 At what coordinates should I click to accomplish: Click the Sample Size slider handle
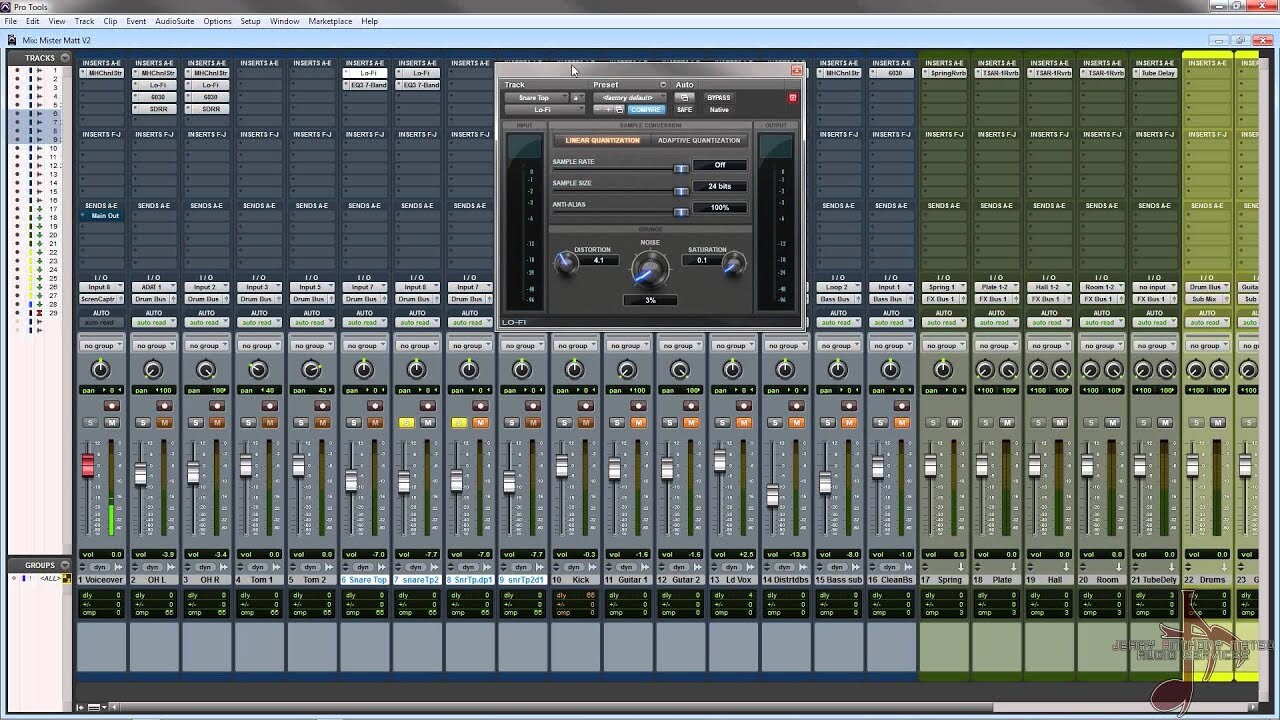pos(681,190)
